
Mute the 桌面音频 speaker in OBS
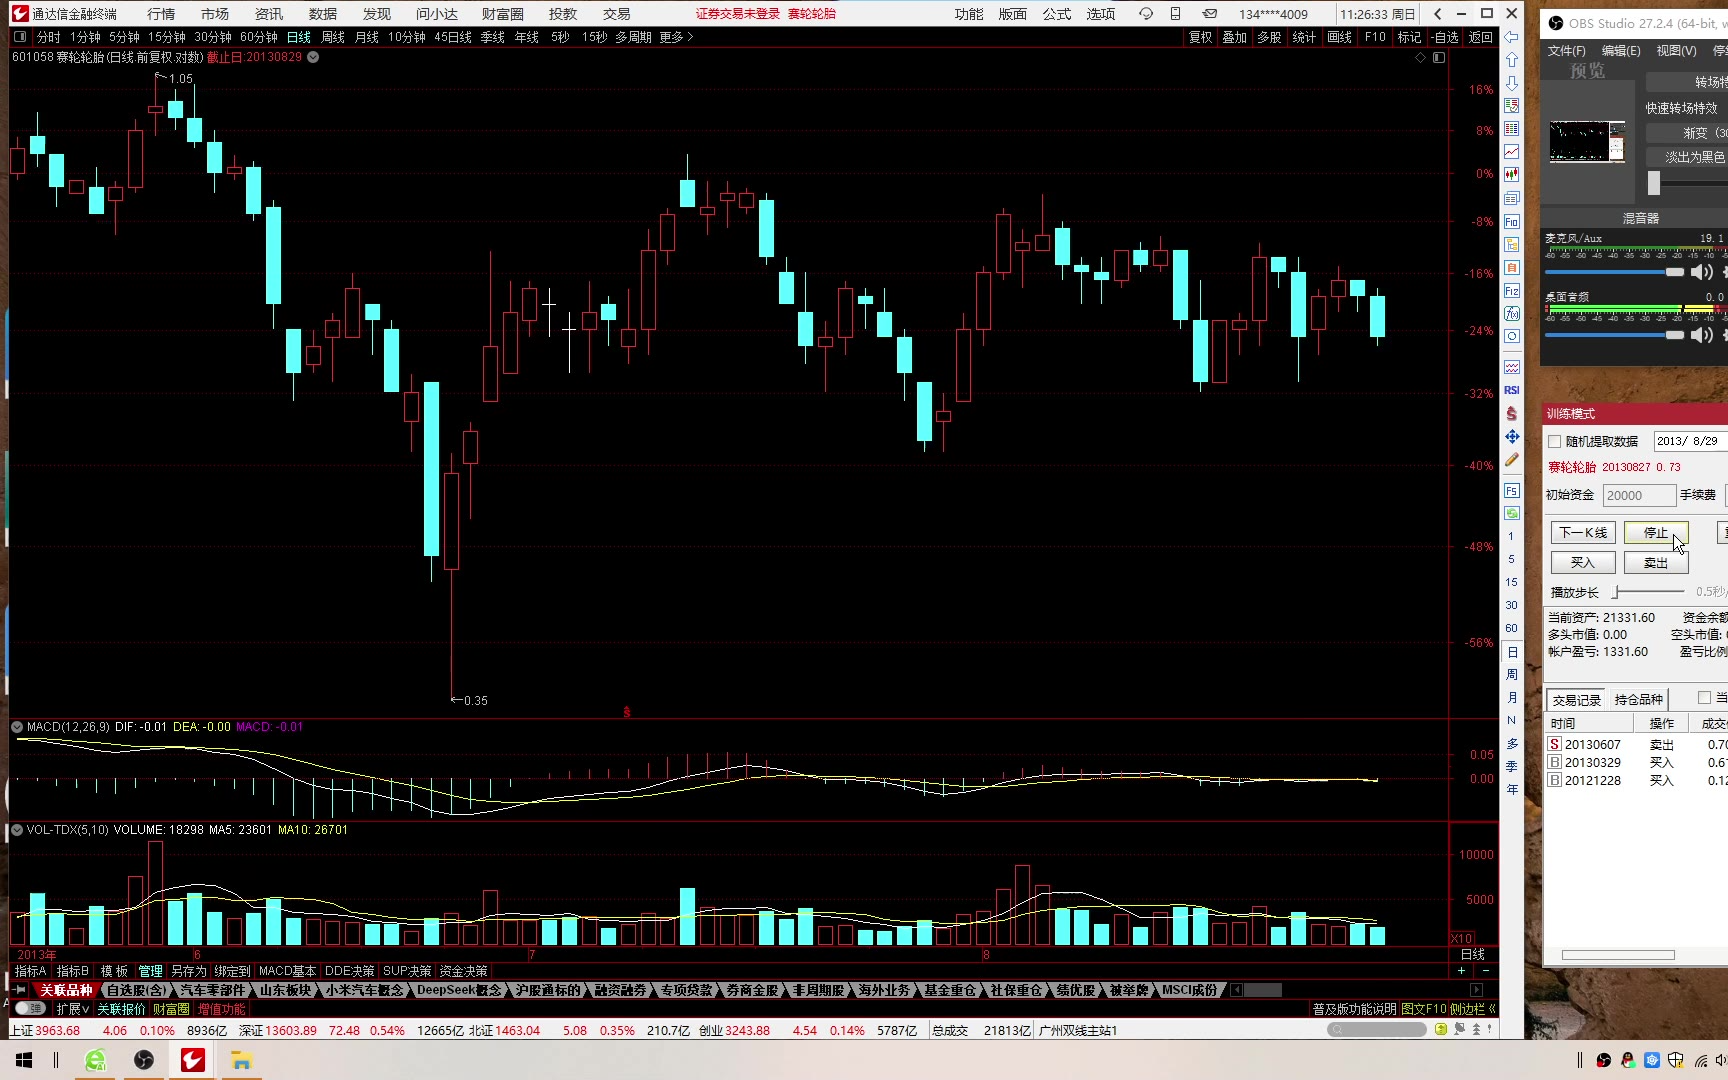coord(1701,335)
